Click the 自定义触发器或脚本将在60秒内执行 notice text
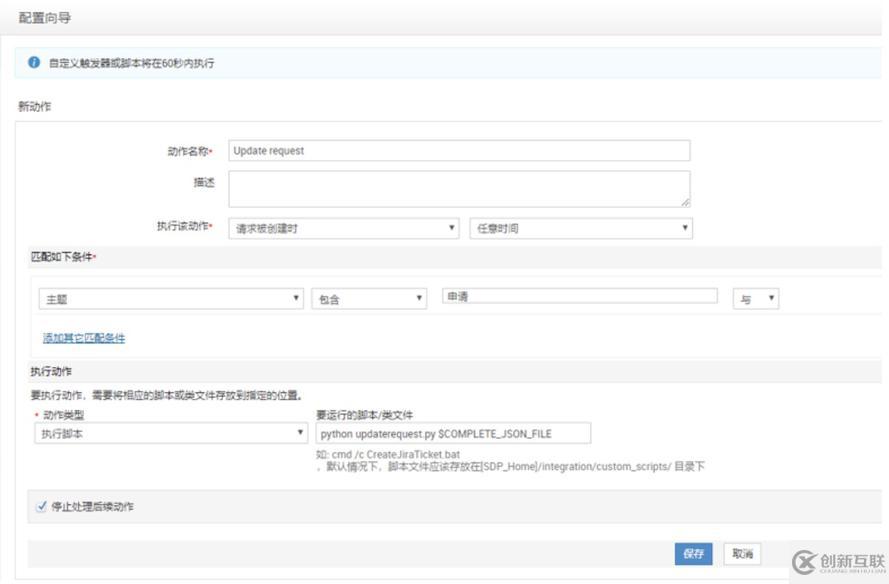 [x=132, y=64]
